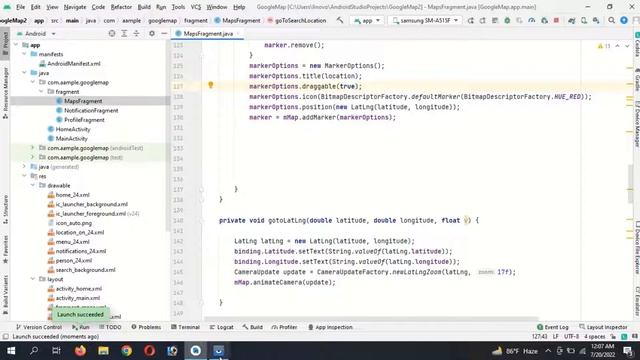The height and width of the screenshot is (360, 640).
Task: Open the Refactor menu
Action: 121,7
